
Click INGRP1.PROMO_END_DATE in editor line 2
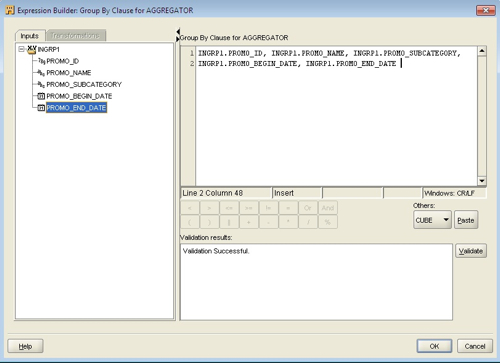click(x=351, y=63)
